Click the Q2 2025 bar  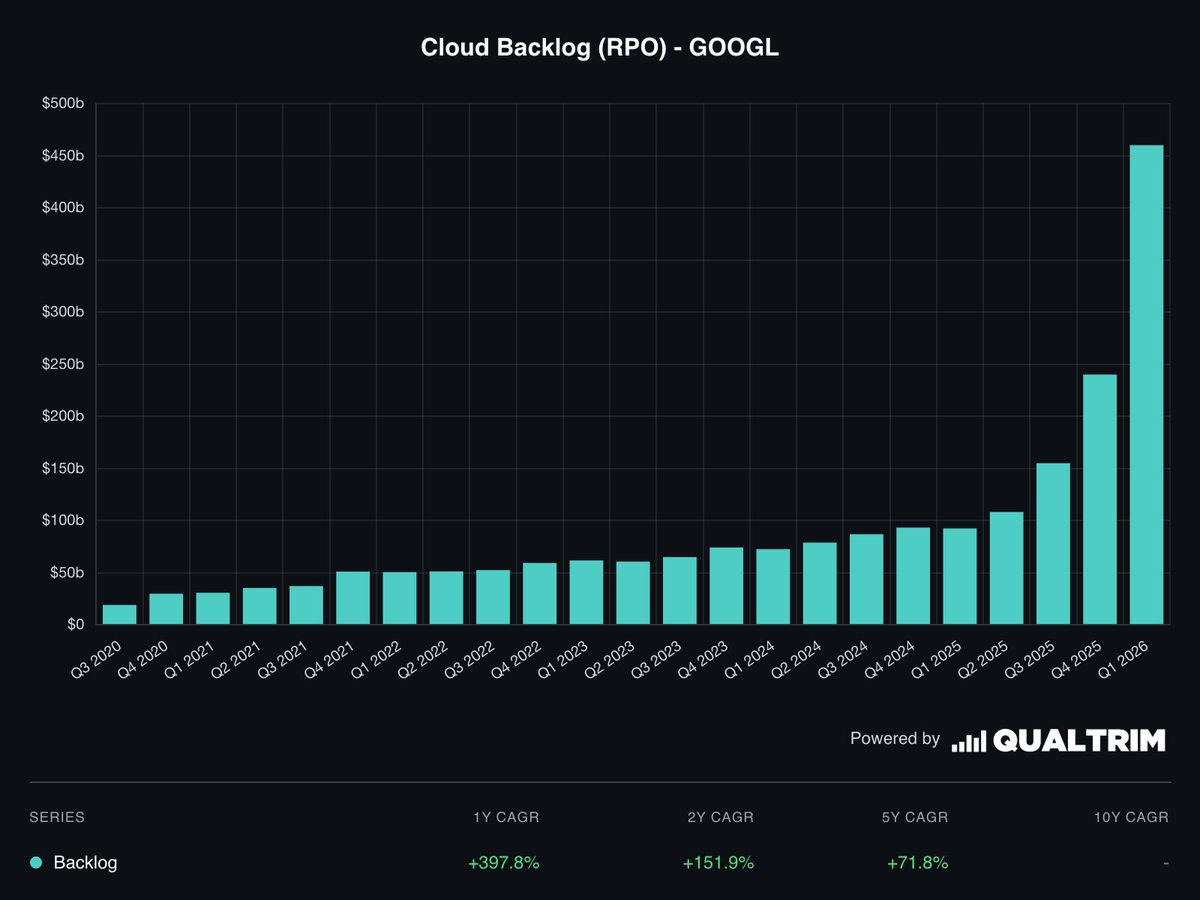[1006, 569]
